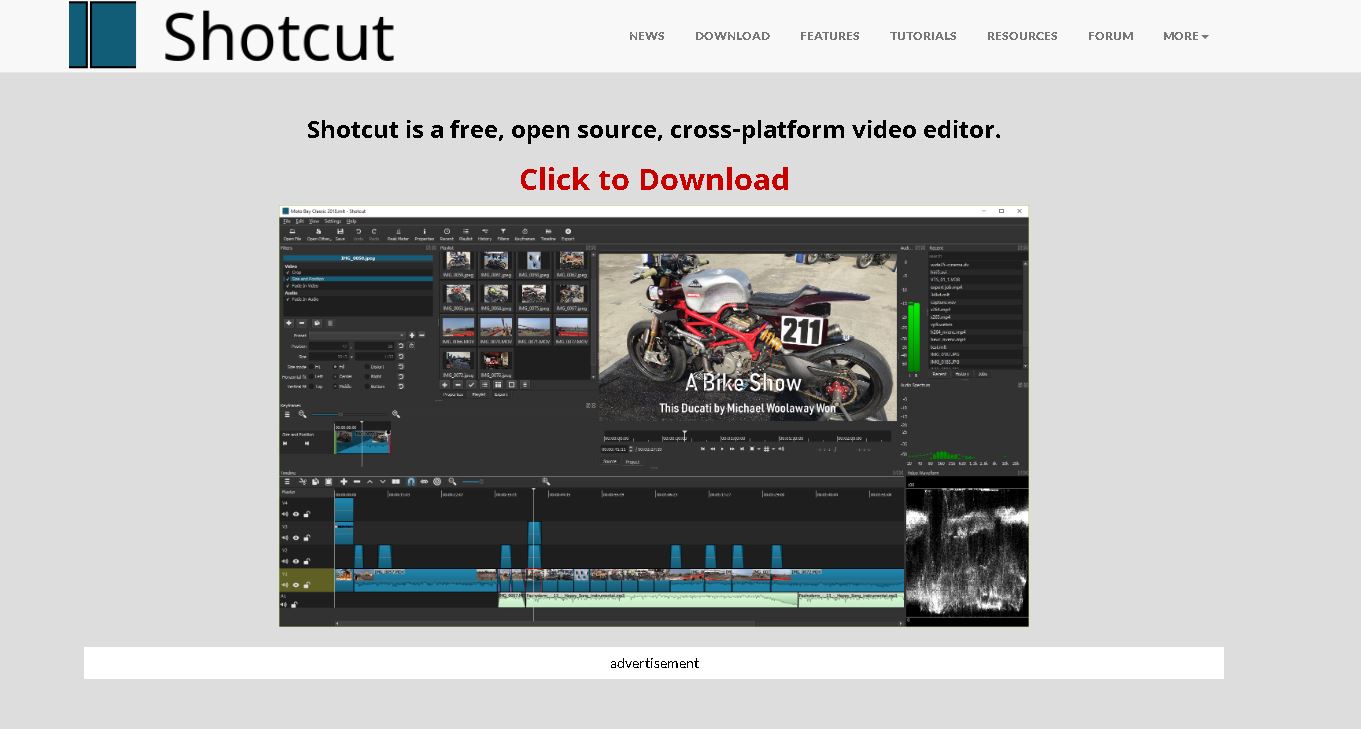Image resolution: width=1361 pixels, height=753 pixels.
Task: Lock track V2 with its padlock icon
Action: (307, 561)
